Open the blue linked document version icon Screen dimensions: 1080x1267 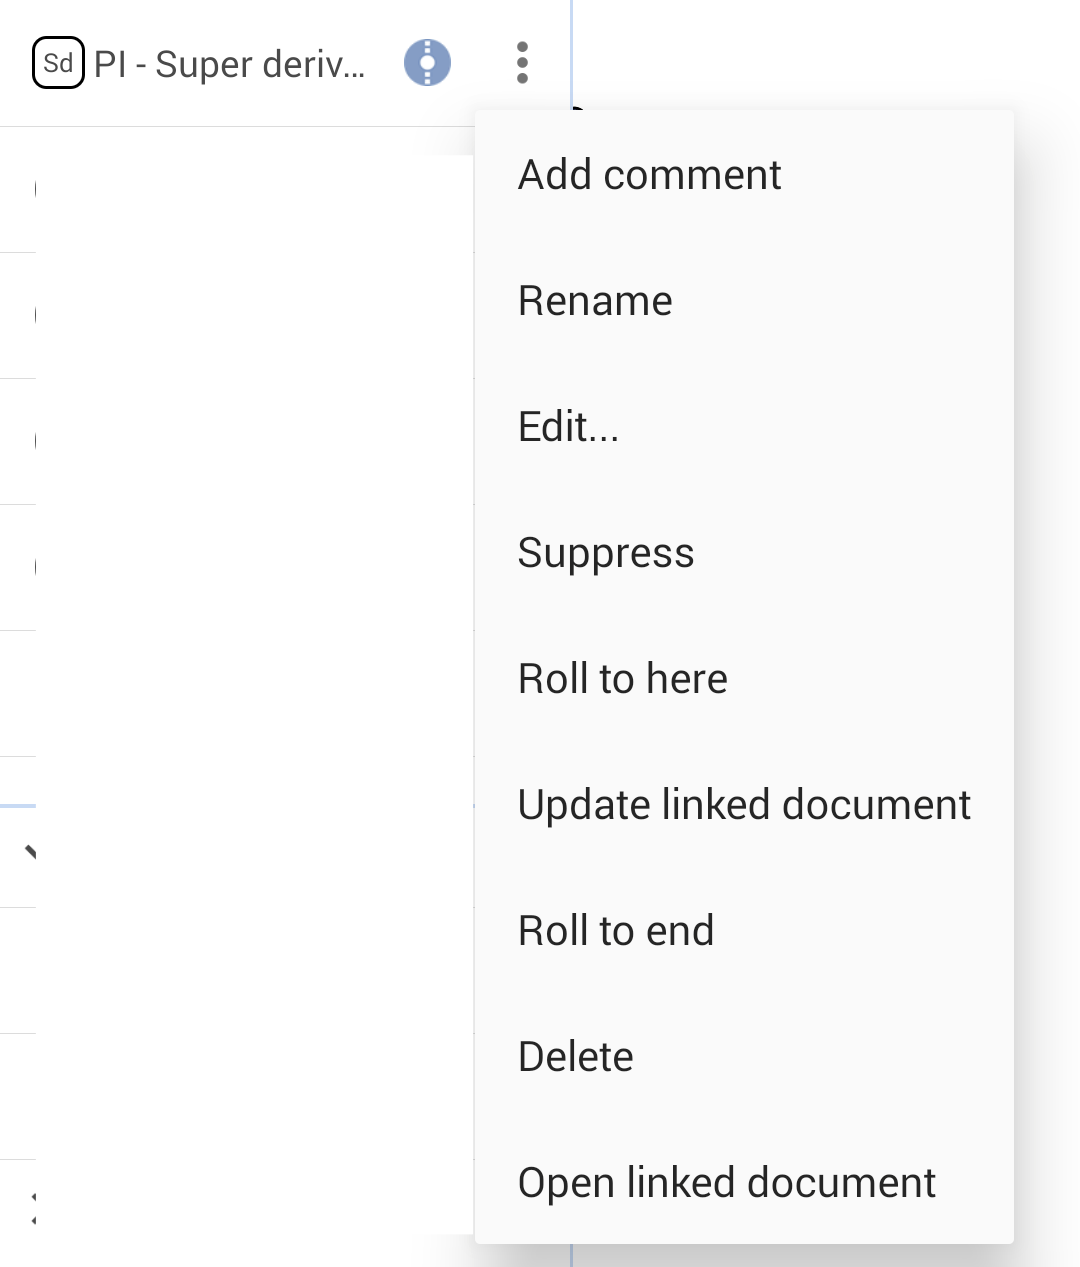pyautogui.click(x=427, y=63)
